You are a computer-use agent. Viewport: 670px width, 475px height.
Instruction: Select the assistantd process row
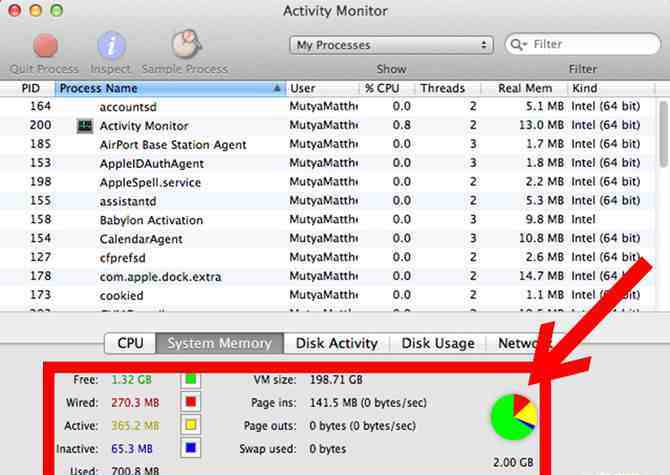pos(327,201)
